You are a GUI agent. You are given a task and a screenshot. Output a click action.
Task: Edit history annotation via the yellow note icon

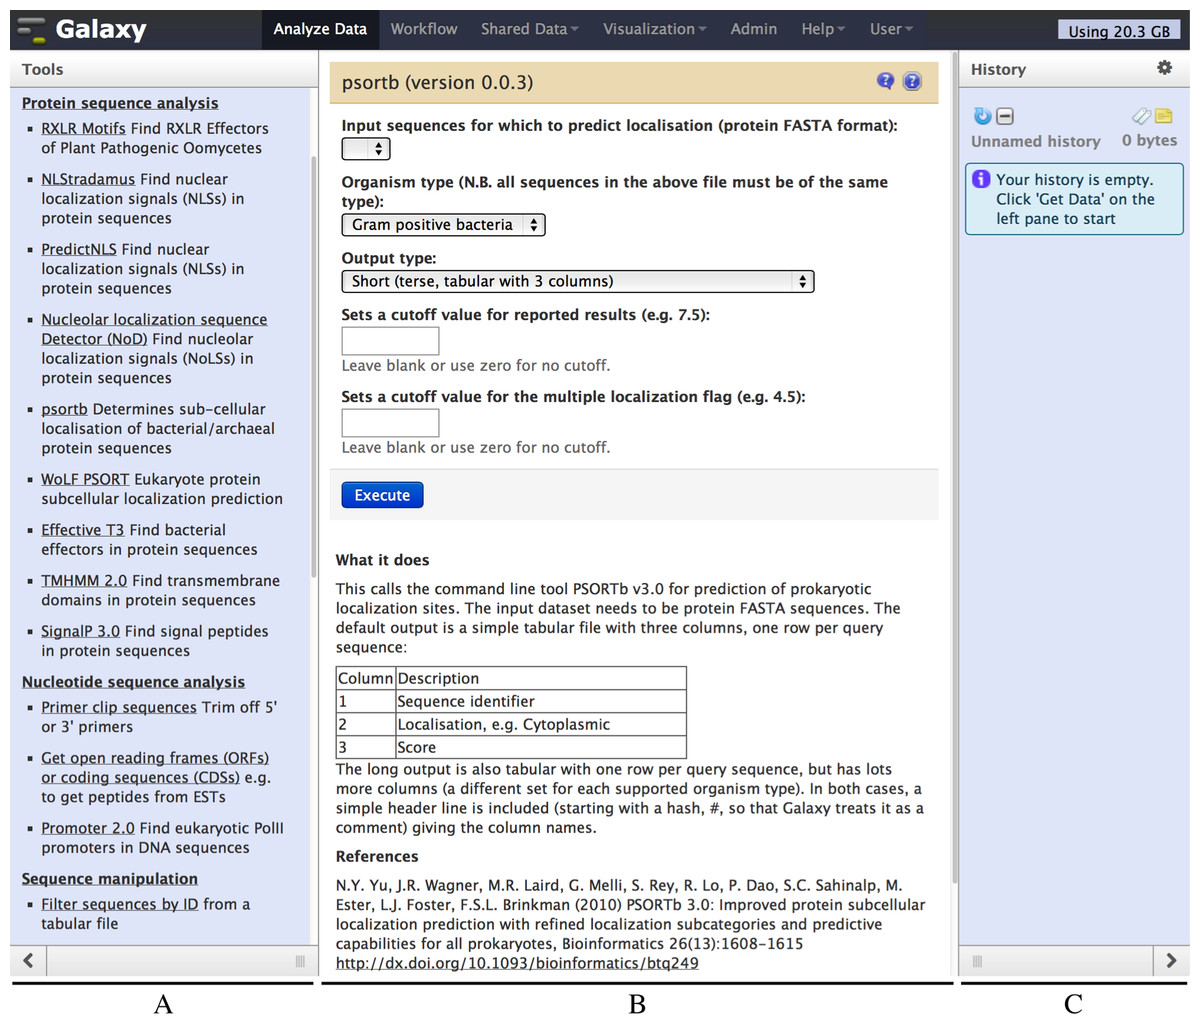pos(1163,116)
